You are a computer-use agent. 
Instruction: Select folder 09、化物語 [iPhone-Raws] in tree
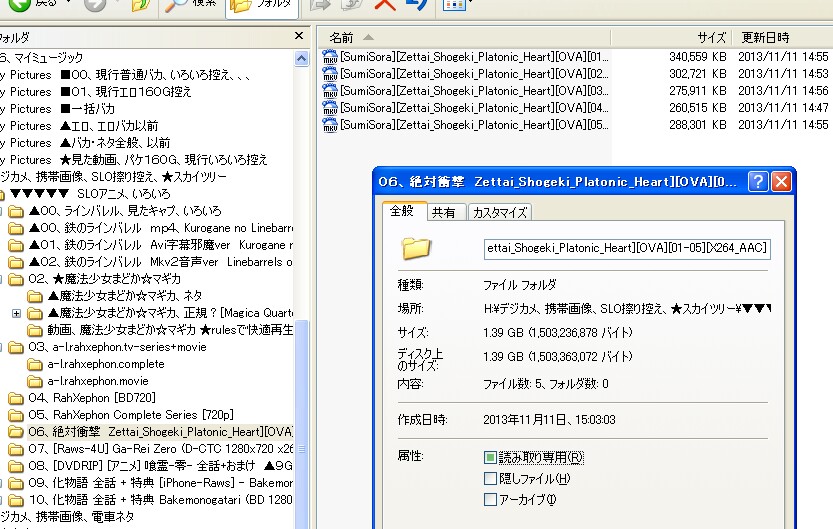[160, 483]
